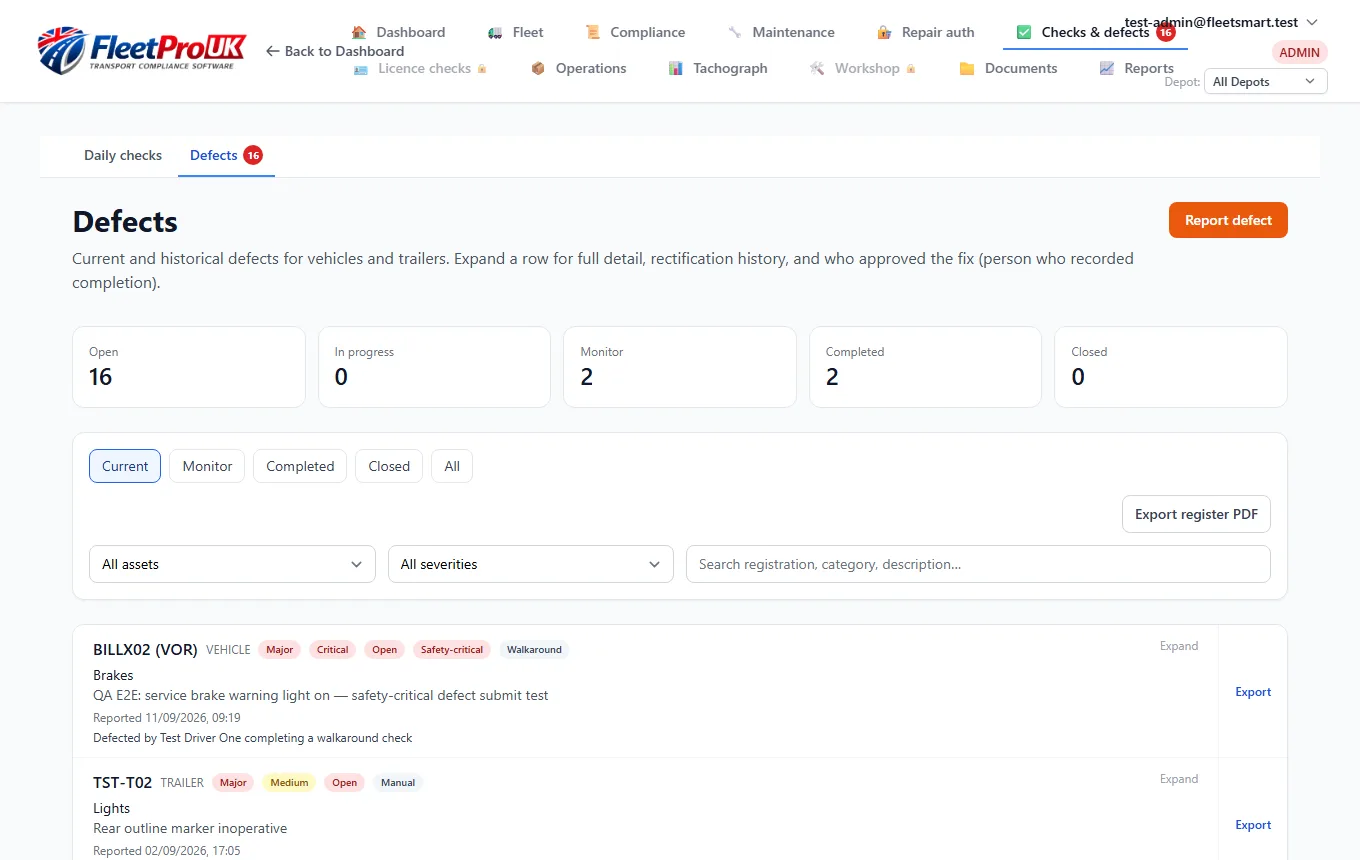Focus the search registration input field
Image resolution: width=1360 pixels, height=860 pixels.
978,564
